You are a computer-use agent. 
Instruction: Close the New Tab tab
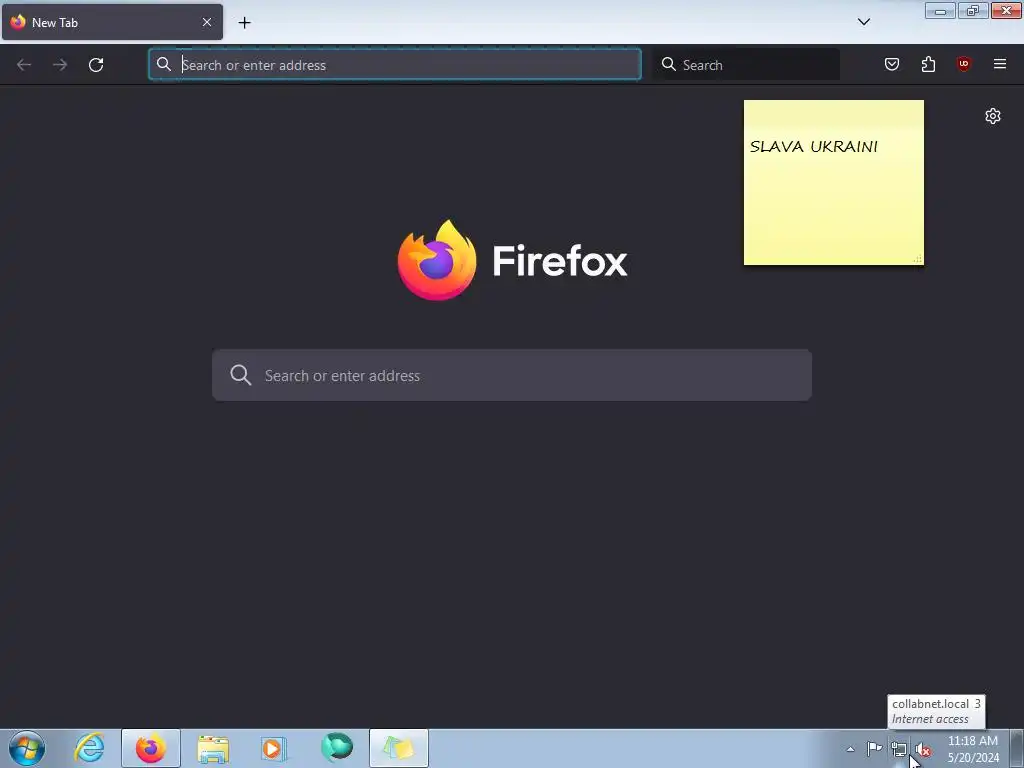pos(207,22)
